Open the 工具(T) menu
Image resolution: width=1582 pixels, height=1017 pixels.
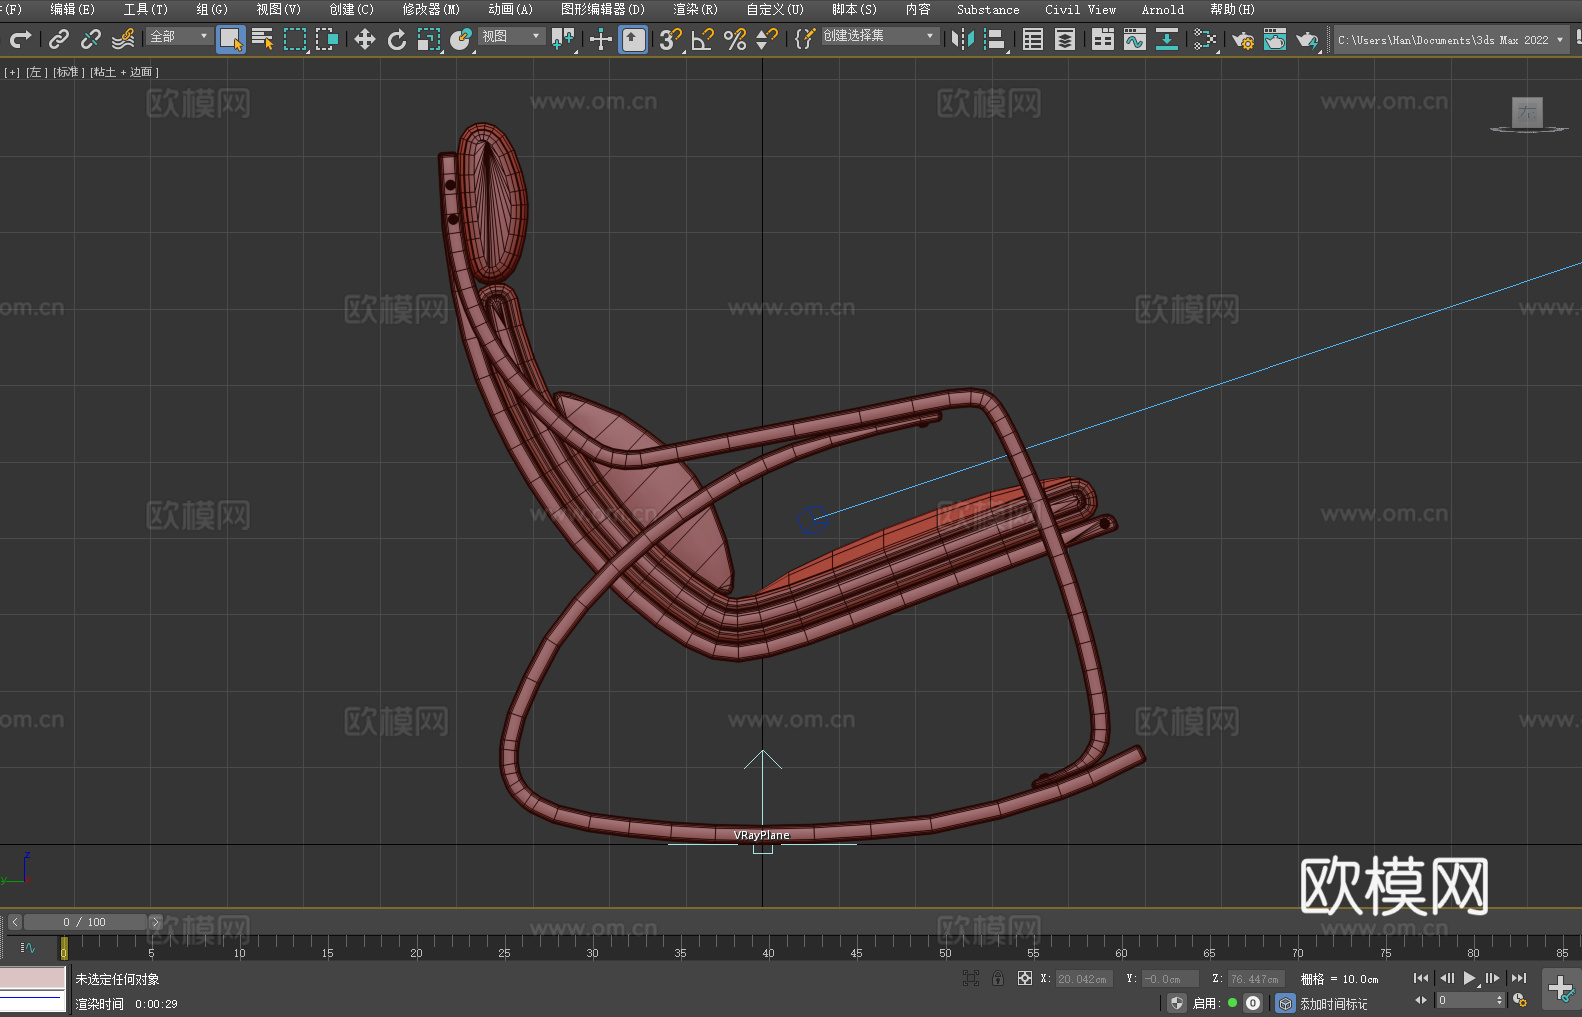[x=145, y=9]
